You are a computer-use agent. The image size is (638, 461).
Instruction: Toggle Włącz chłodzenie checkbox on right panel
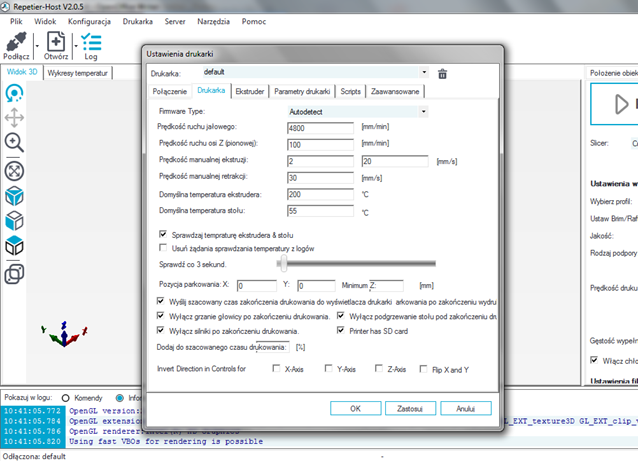pos(594,360)
